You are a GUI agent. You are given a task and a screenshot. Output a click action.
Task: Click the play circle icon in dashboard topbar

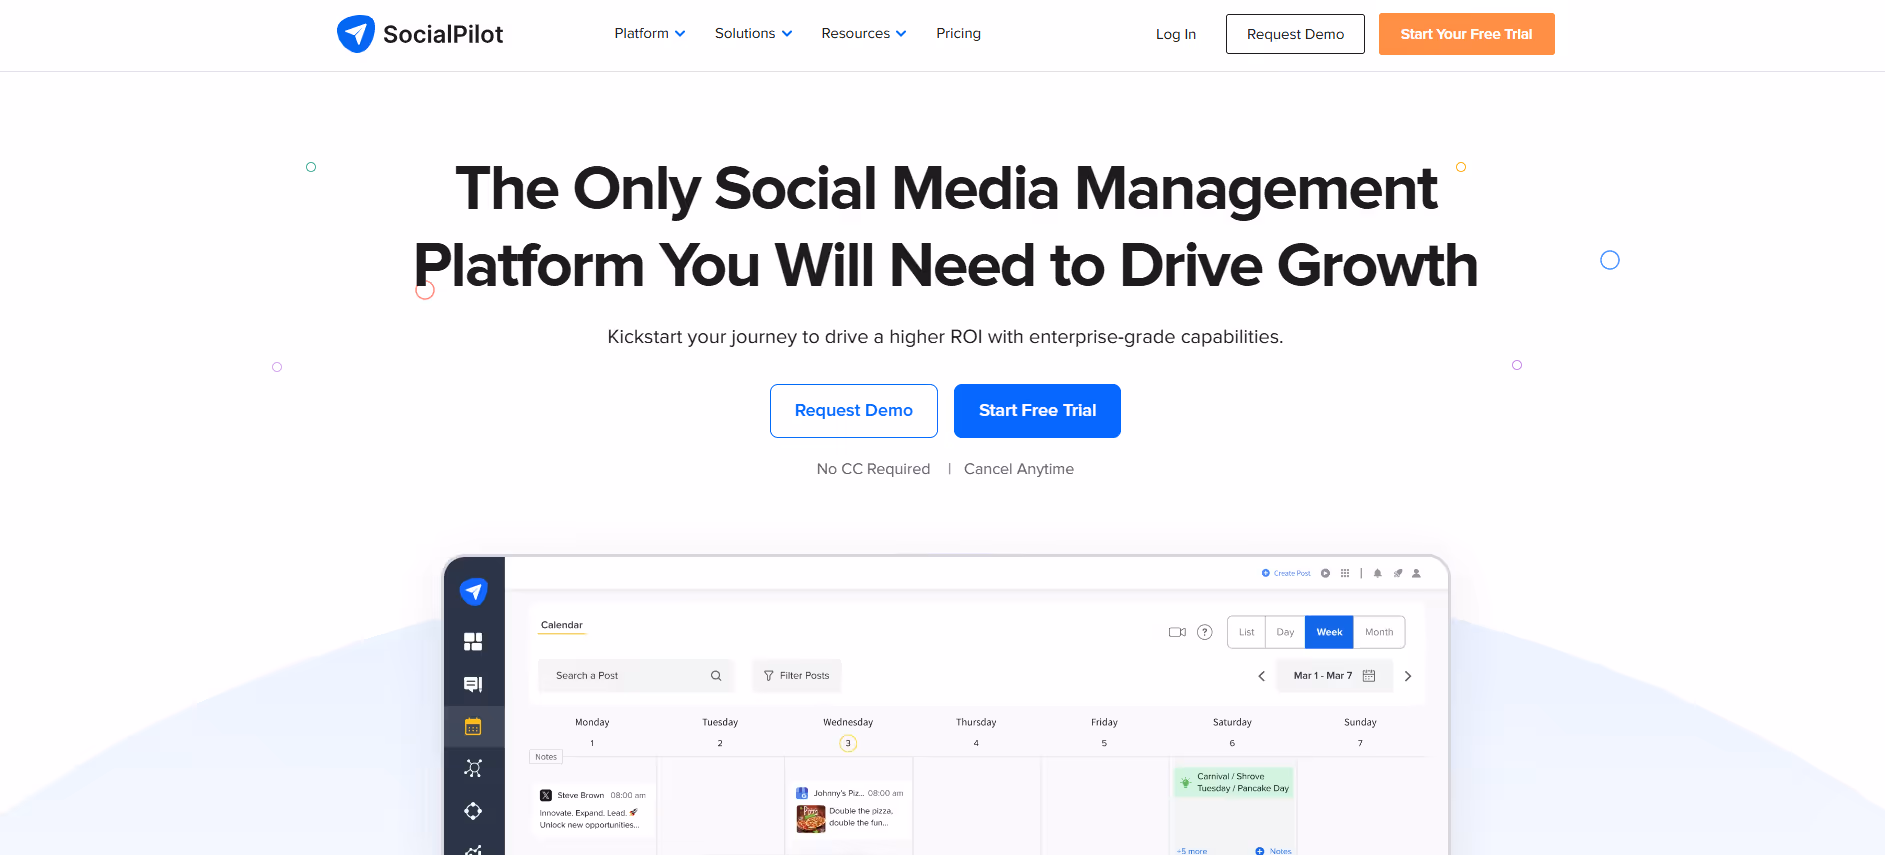point(1325,573)
